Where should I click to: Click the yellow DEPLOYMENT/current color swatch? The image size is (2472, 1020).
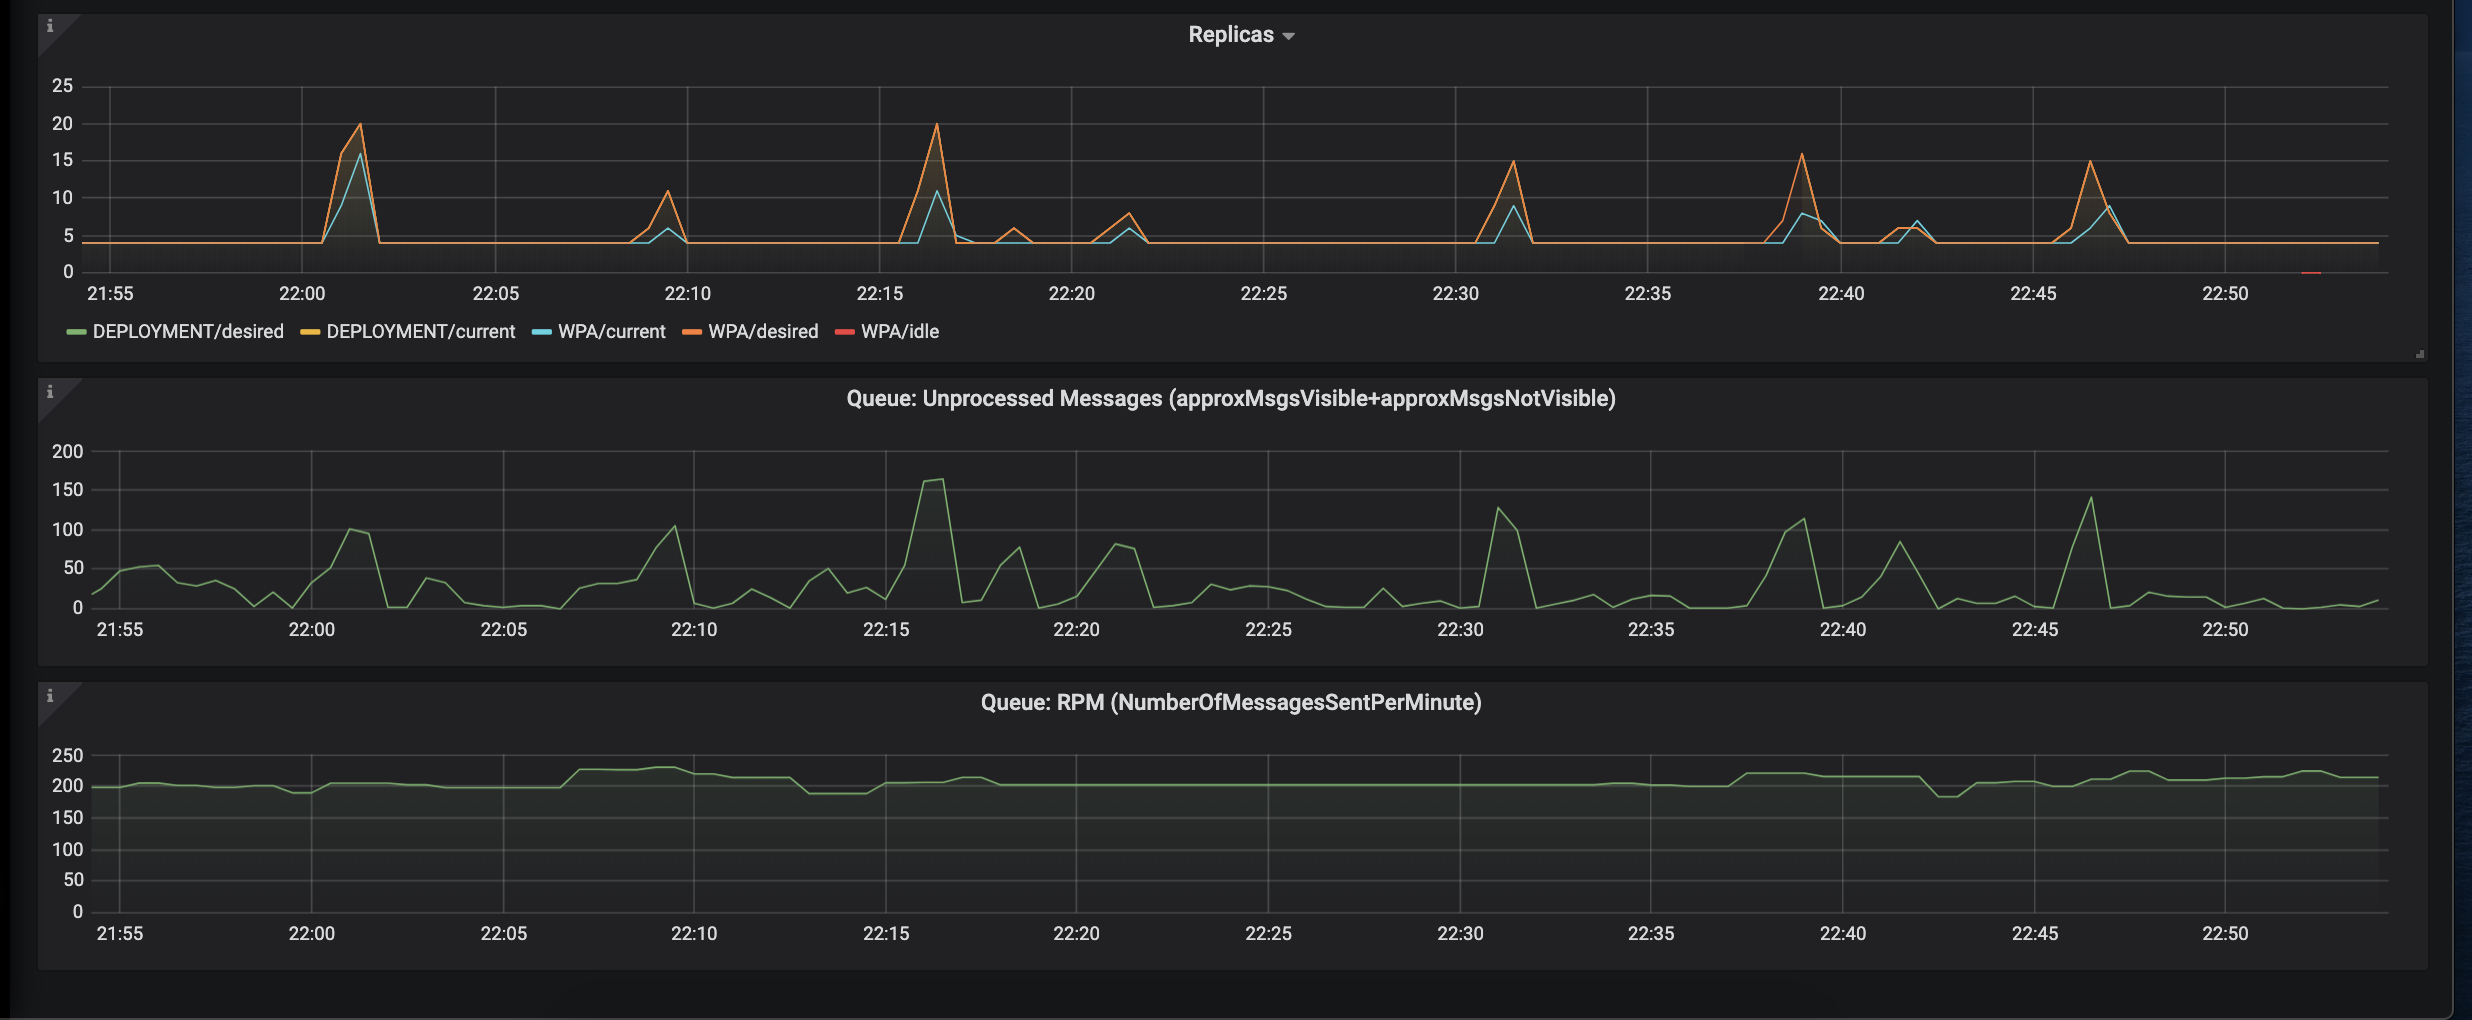[310, 332]
